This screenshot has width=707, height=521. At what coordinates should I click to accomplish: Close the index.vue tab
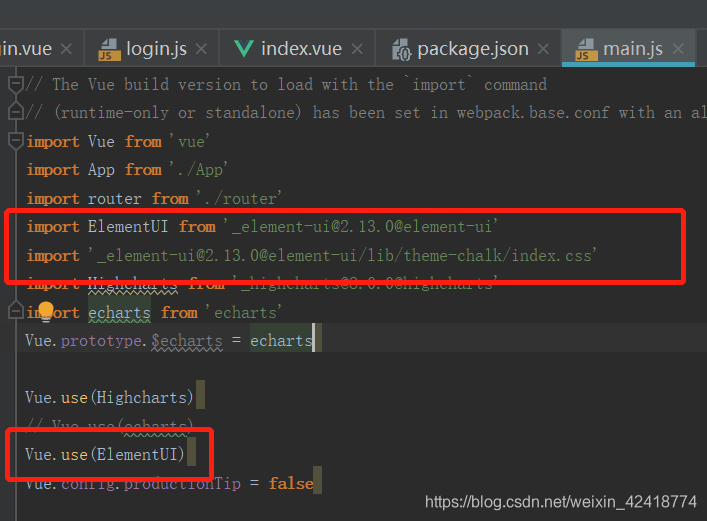[357, 49]
